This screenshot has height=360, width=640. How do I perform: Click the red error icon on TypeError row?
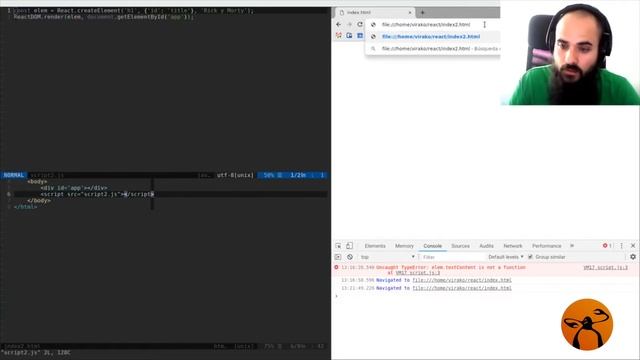point(336,267)
